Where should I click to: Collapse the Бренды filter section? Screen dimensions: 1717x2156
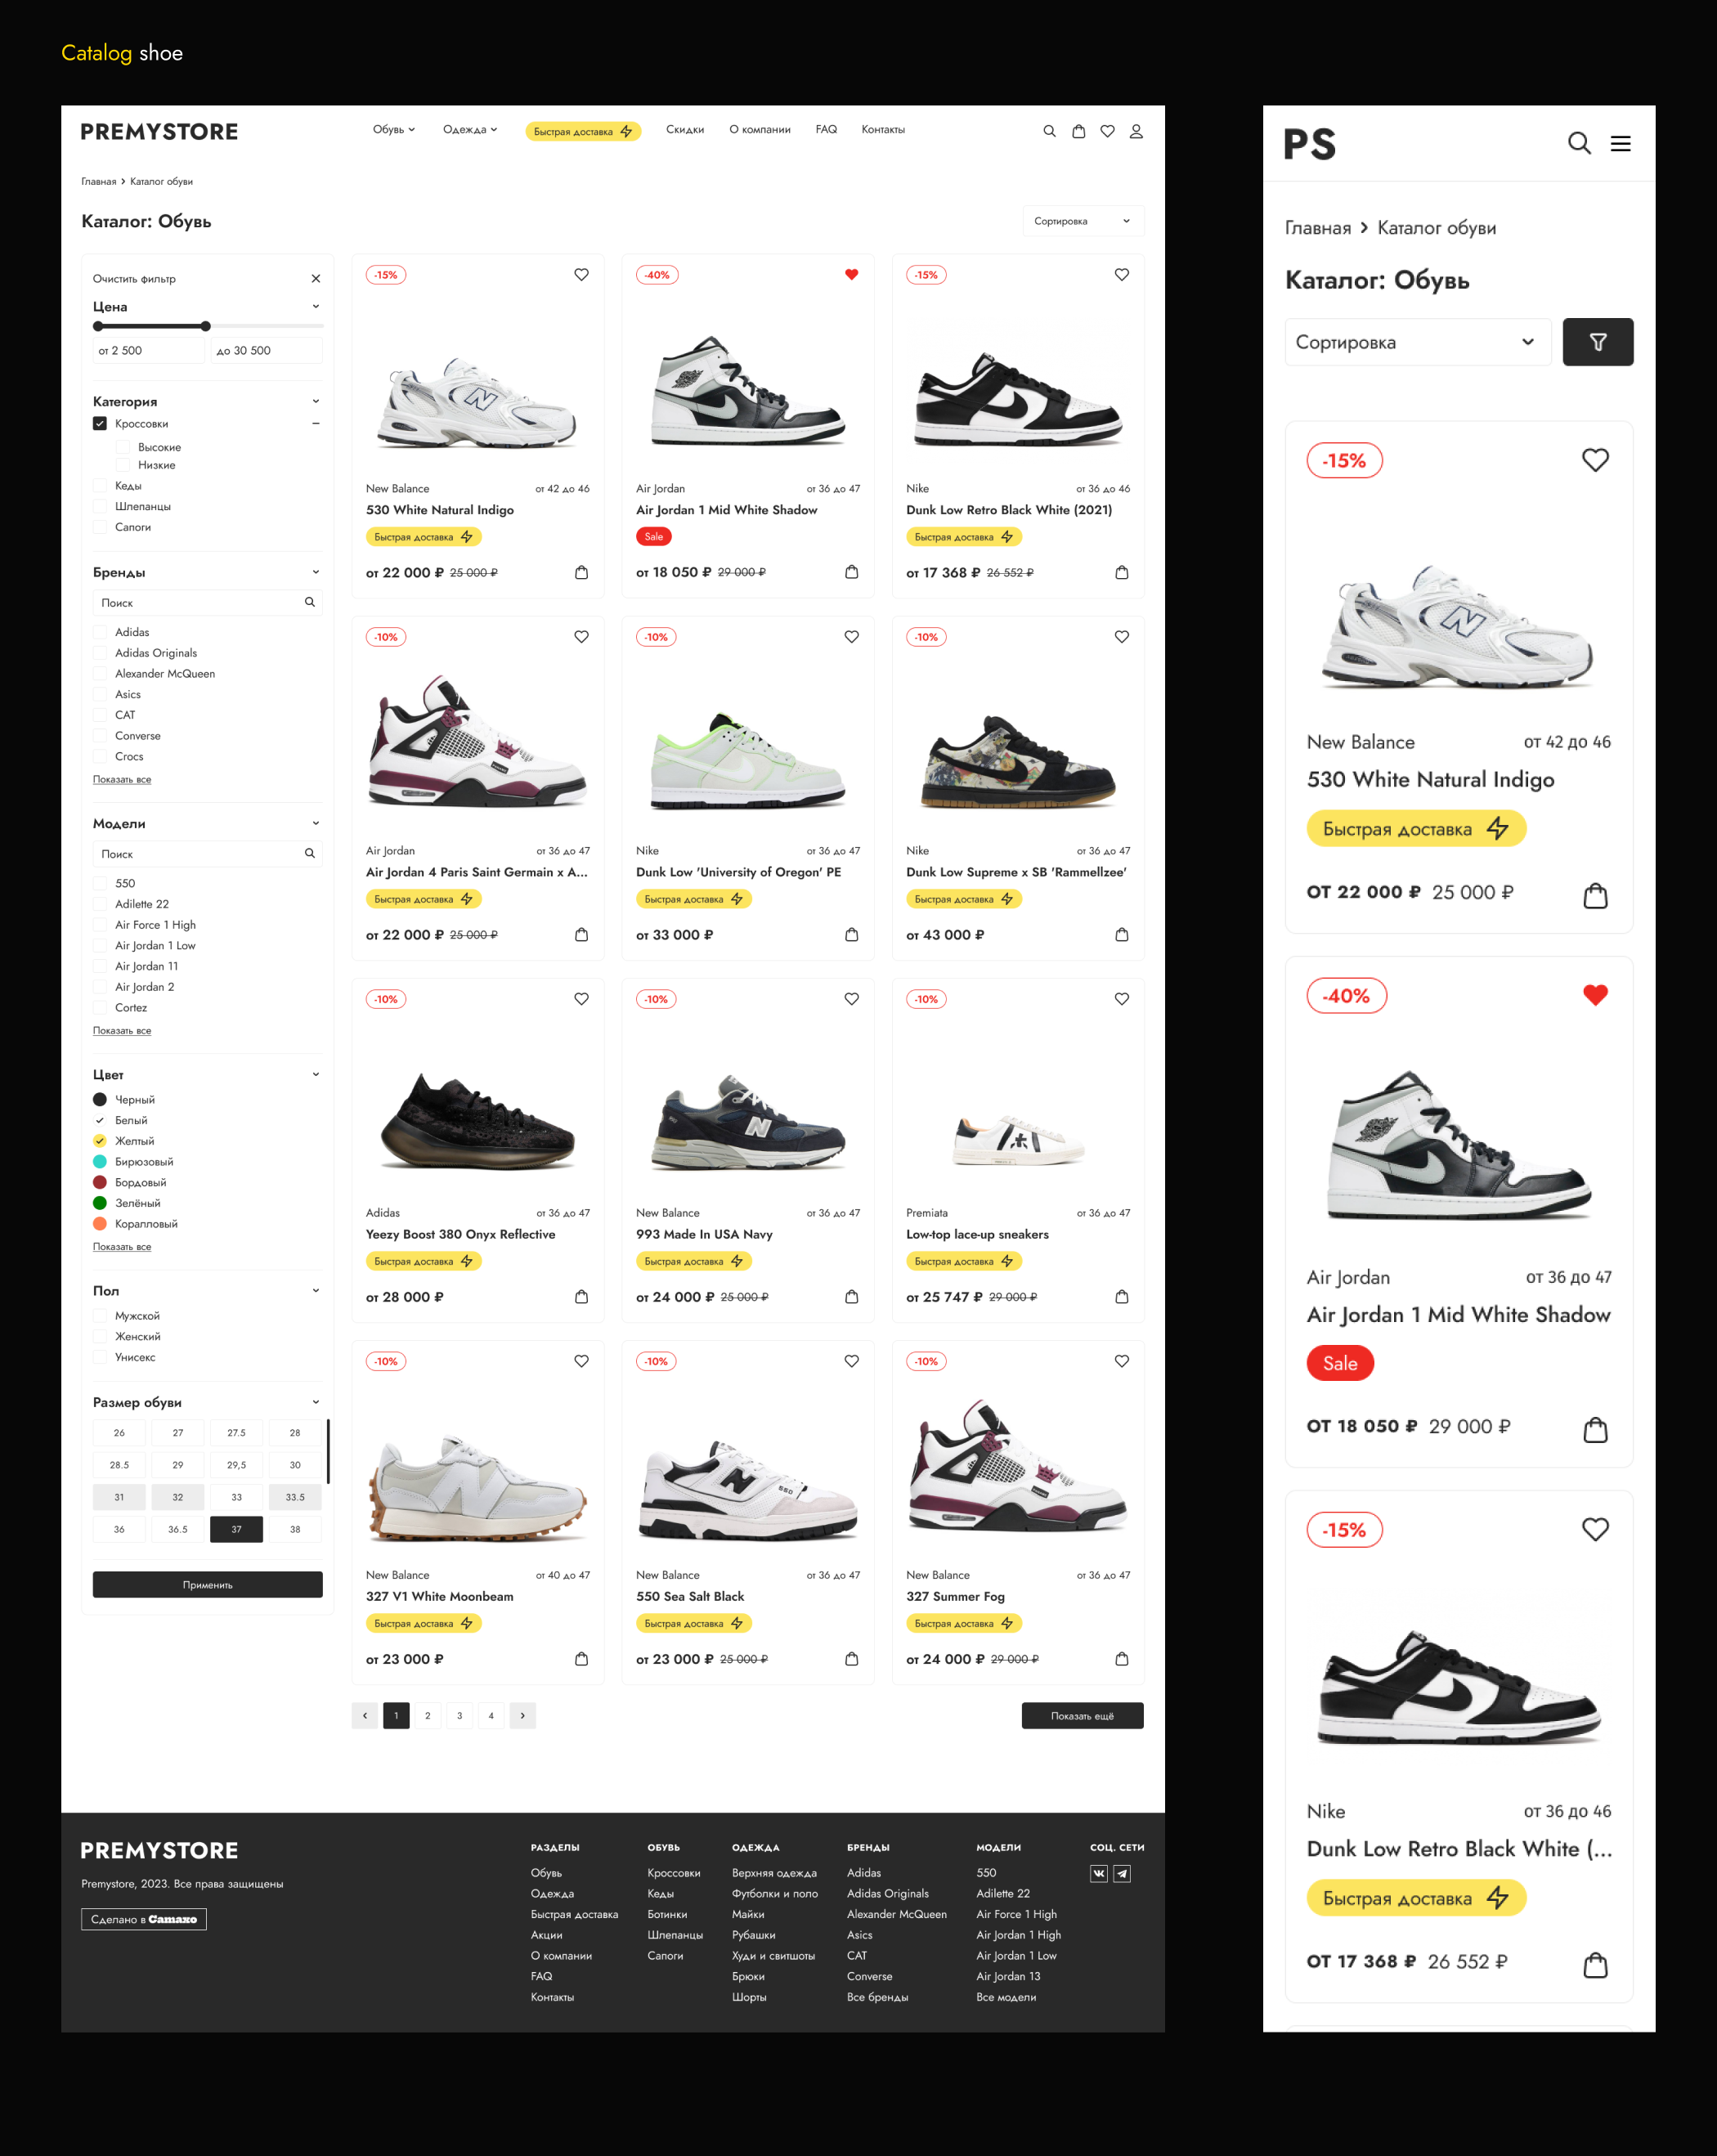click(x=316, y=572)
